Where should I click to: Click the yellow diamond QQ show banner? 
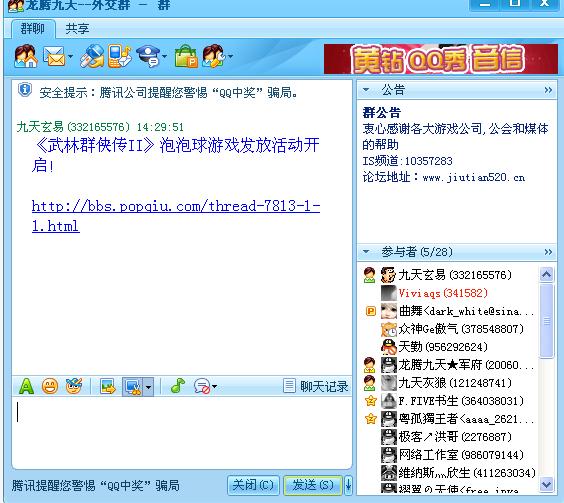(x=441, y=59)
